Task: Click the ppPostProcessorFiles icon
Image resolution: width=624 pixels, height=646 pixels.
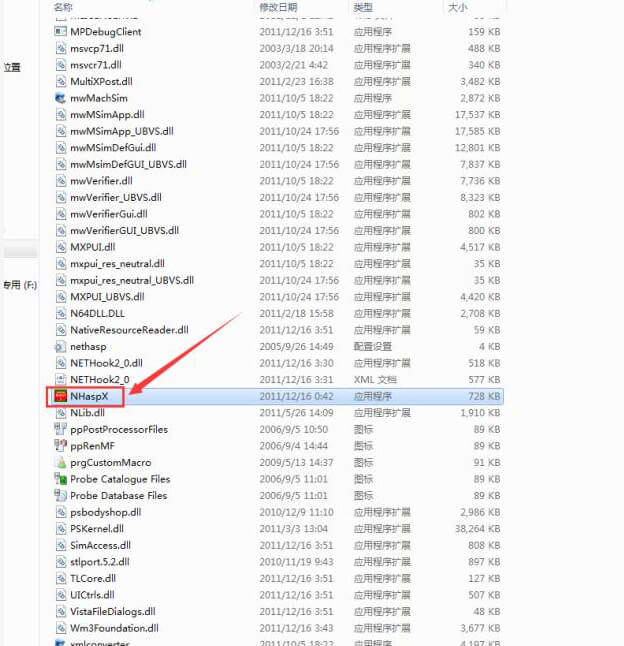Action: 61,429
